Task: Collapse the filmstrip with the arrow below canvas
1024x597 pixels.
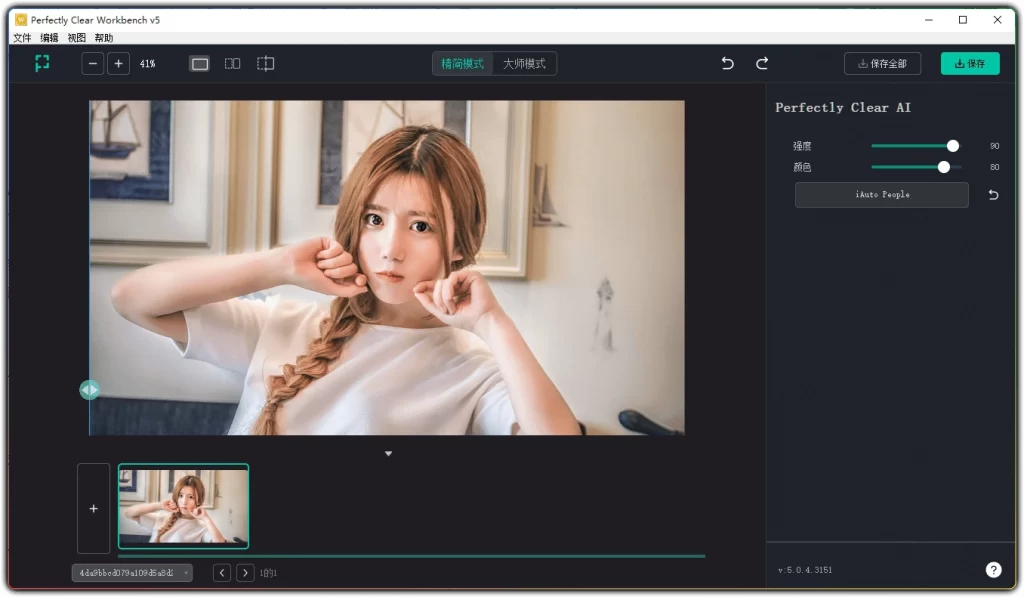Action: coord(388,453)
